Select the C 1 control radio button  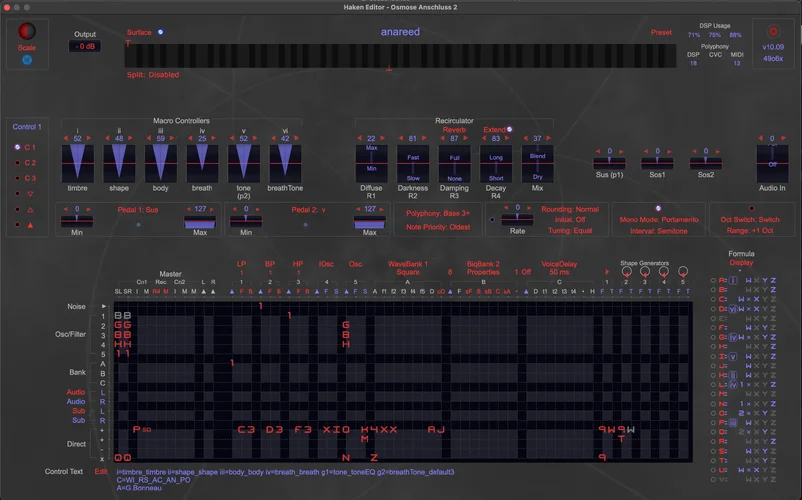click(x=18, y=147)
